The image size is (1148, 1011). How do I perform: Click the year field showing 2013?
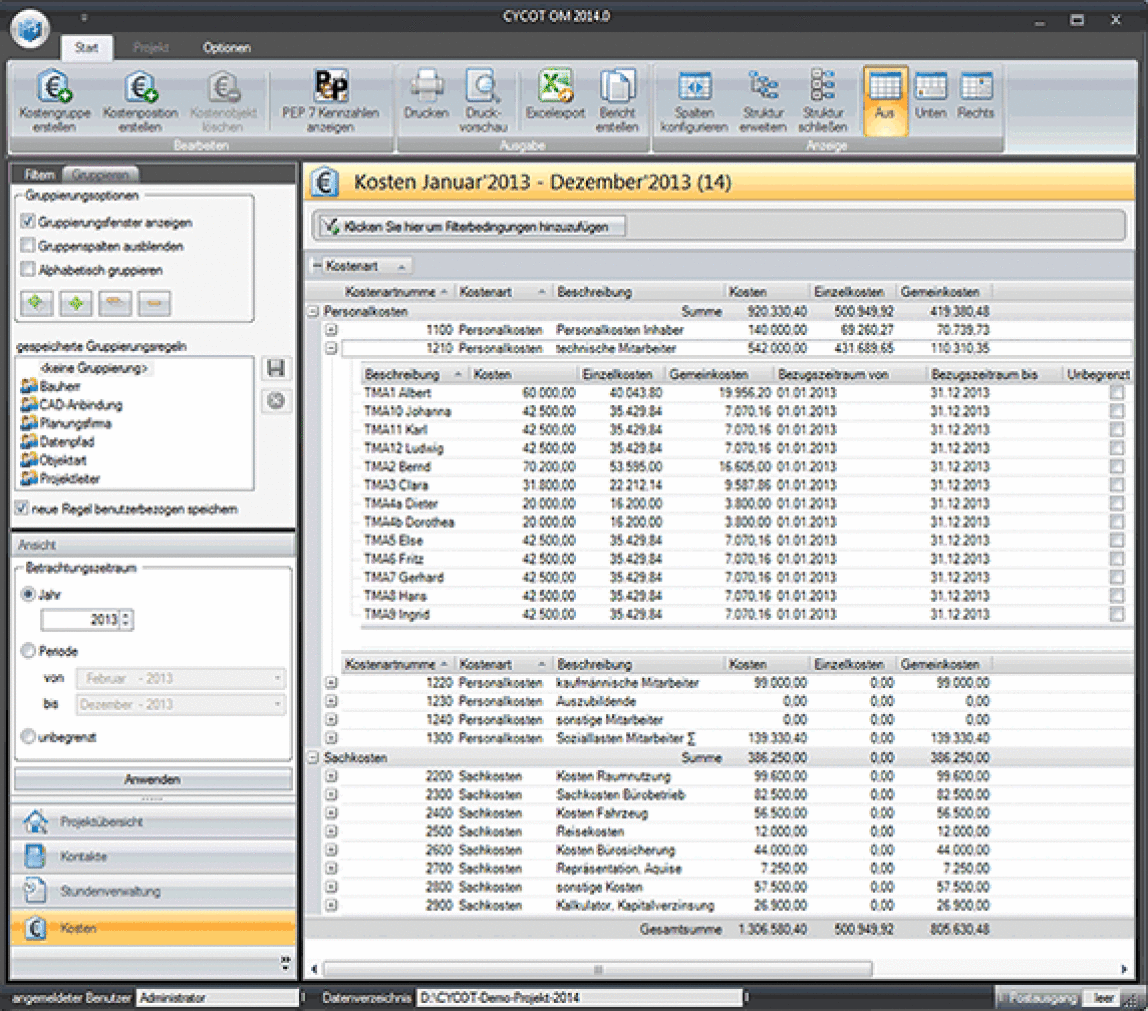80,619
